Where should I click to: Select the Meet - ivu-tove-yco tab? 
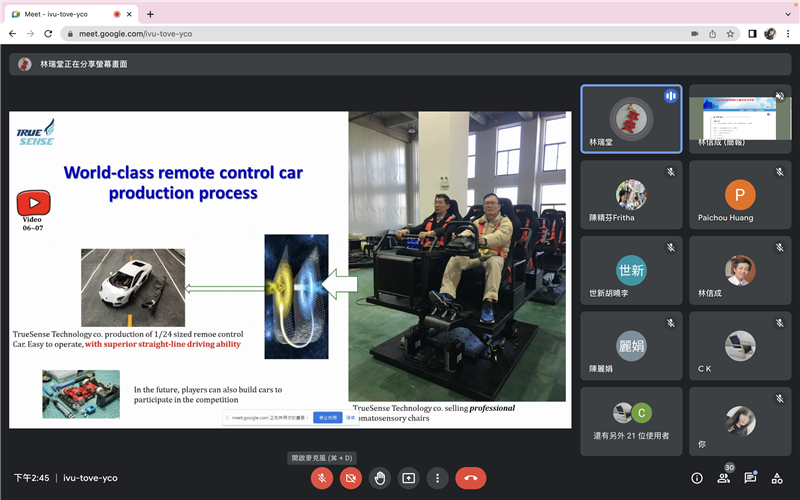click(65, 14)
